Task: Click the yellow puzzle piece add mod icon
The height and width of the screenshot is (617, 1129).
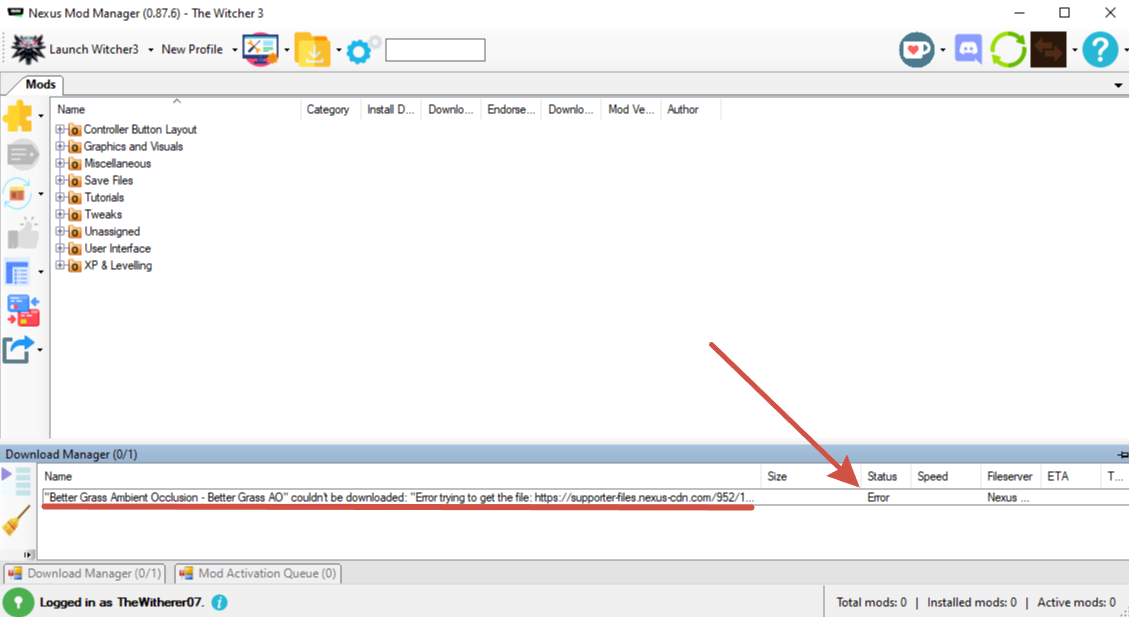Action: [x=18, y=116]
